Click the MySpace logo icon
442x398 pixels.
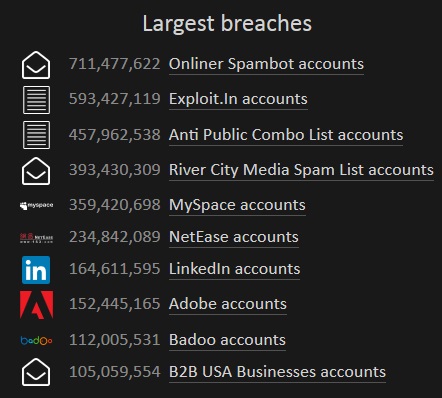(36, 205)
